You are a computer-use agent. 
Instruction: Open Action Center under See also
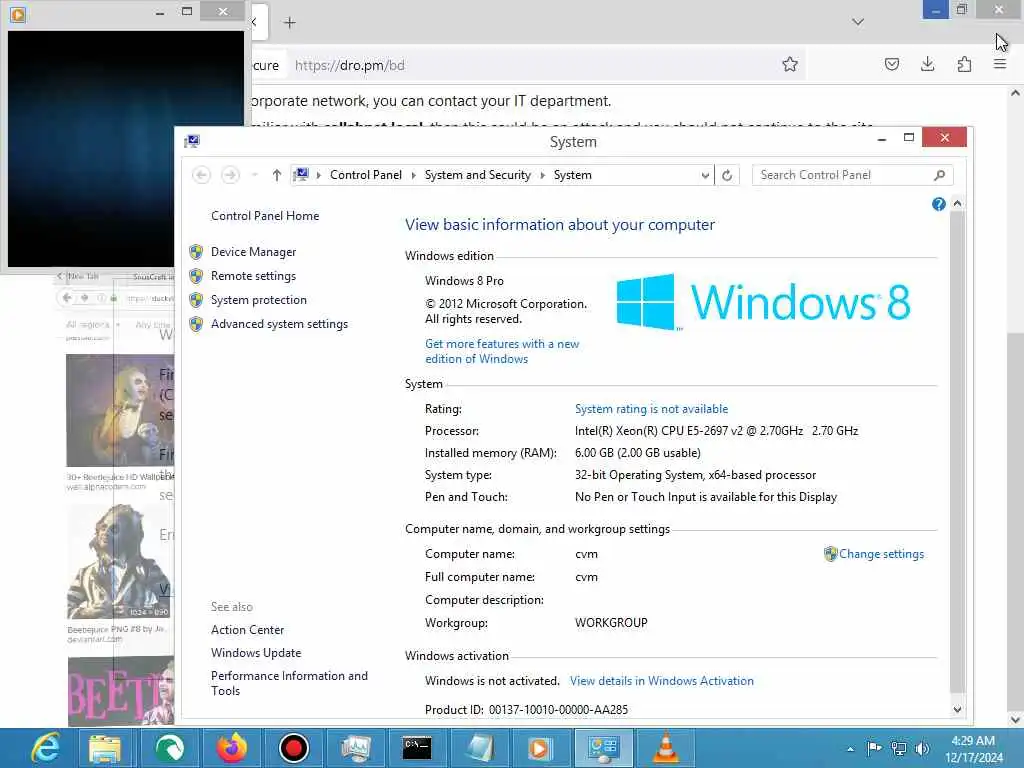pyautogui.click(x=248, y=630)
